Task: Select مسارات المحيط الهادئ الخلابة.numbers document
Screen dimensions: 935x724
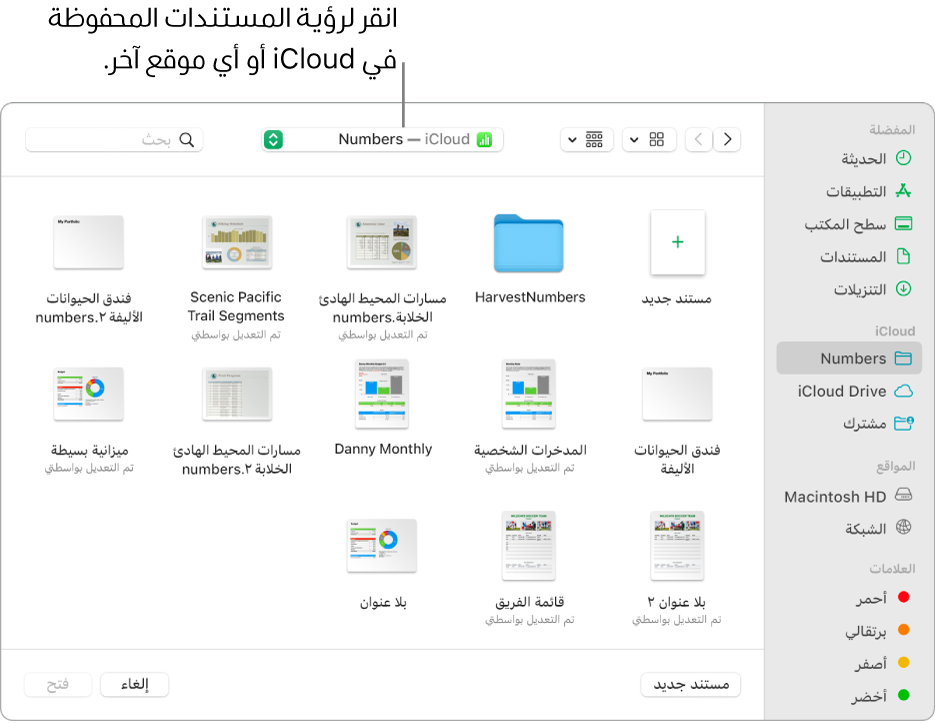Action: click(x=382, y=243)
